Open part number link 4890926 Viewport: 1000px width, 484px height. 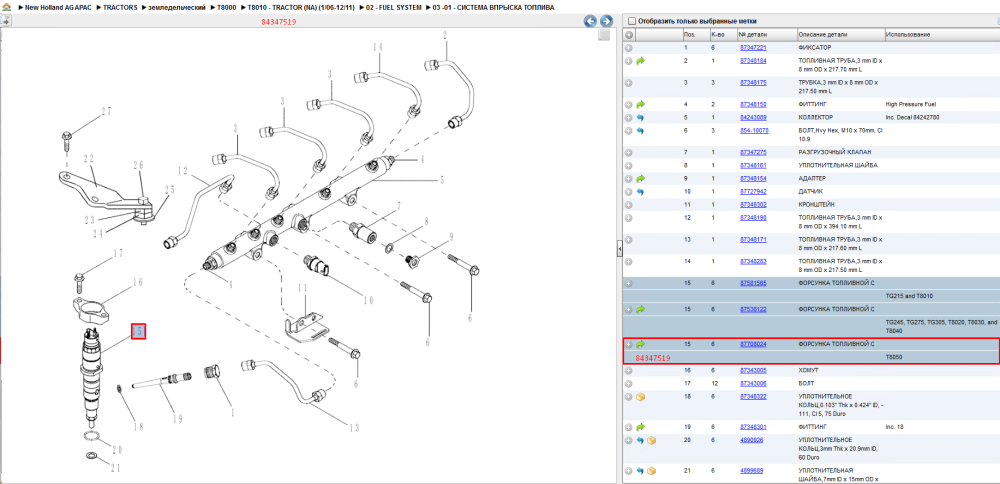[751, 441]
